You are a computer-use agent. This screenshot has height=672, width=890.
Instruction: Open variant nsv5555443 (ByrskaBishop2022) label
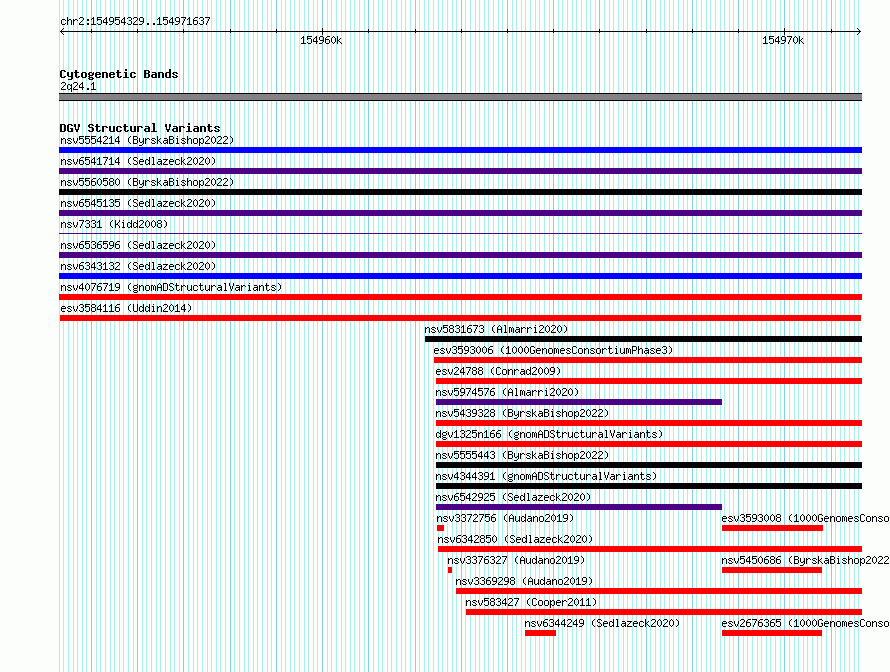pyautogui.click(x=522, y=455)
